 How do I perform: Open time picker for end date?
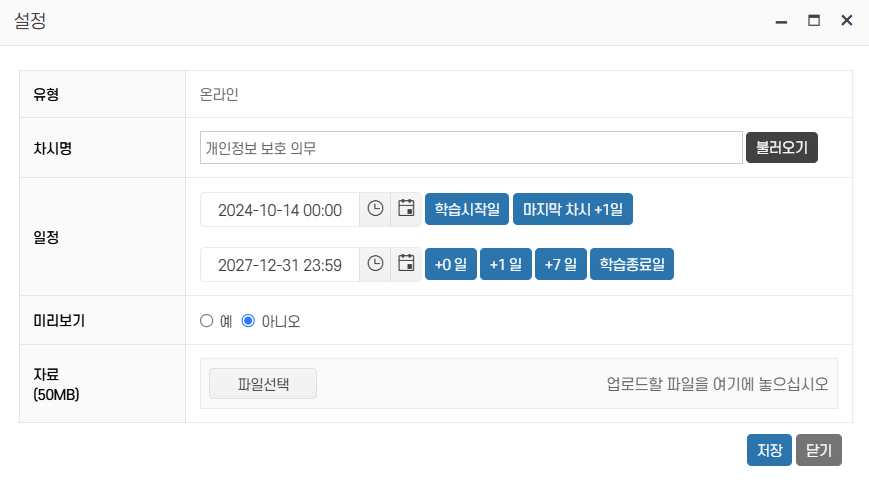(x=375, y=264)
